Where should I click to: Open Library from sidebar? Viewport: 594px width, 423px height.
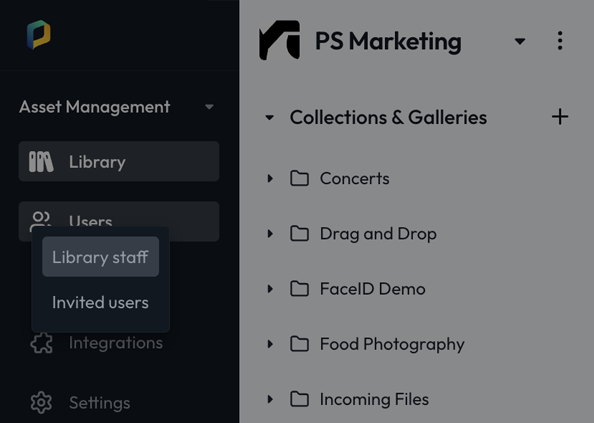(x=119, y=161)
